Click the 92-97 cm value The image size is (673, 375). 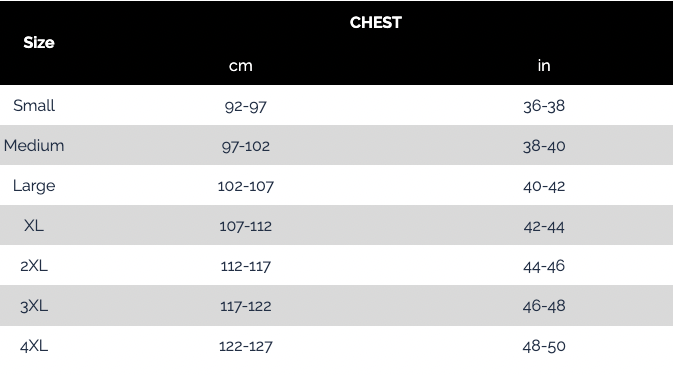pos(246,106)
